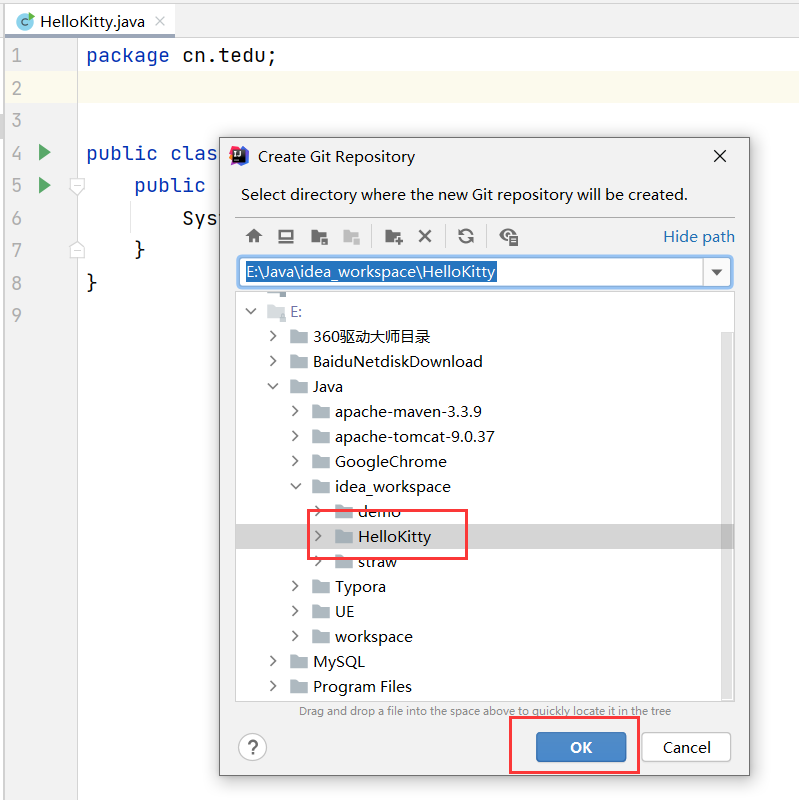Expand the MySQL folder
Image resolution: width=799 pixels, height=800 pixels.
(x=273, y=661)
